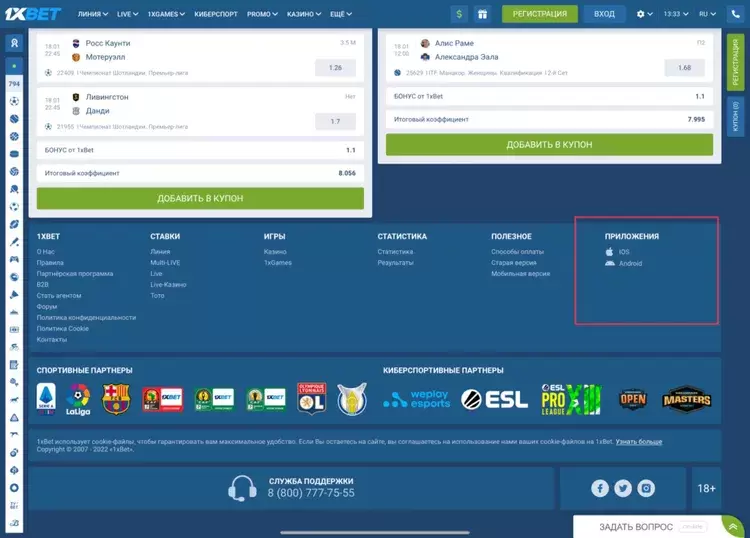Select the 1.26 odds button
Viewport: 750px width, 538px height.
(335, 67)
